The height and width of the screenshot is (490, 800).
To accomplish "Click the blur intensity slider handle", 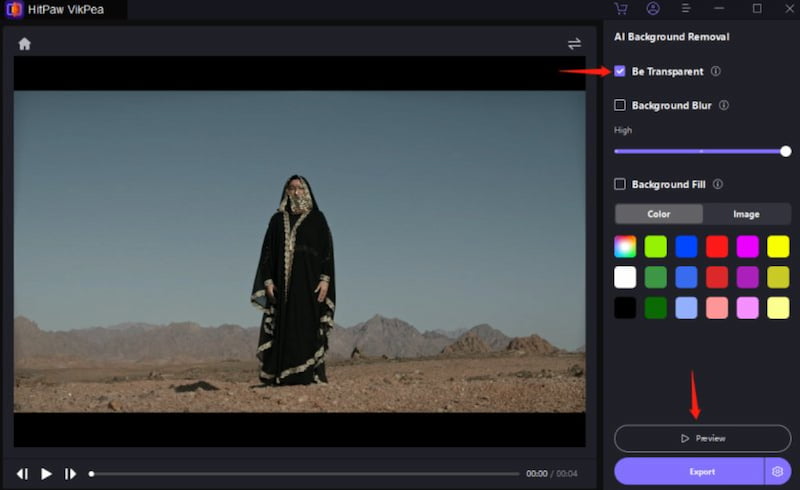I will click(785, 151).
